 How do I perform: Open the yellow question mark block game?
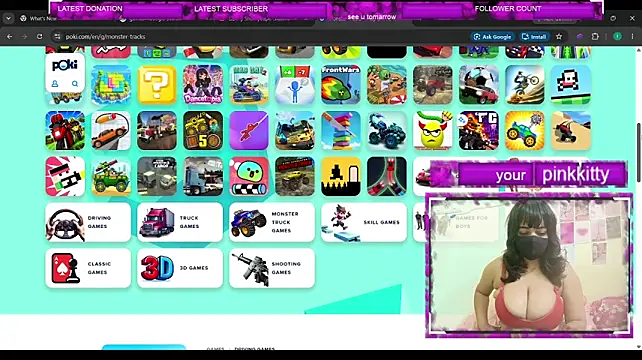[x=157, y=84]
